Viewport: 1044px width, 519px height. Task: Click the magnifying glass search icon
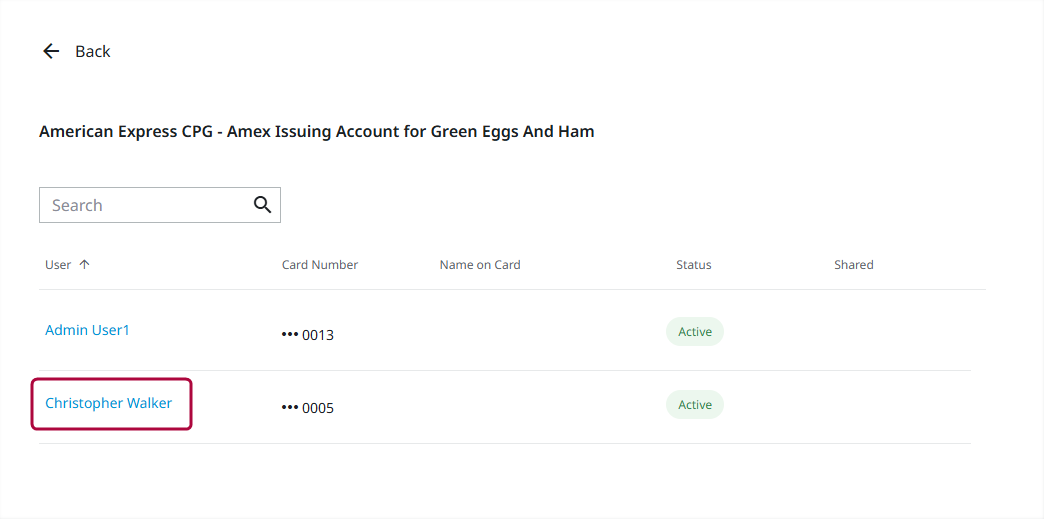262,205
